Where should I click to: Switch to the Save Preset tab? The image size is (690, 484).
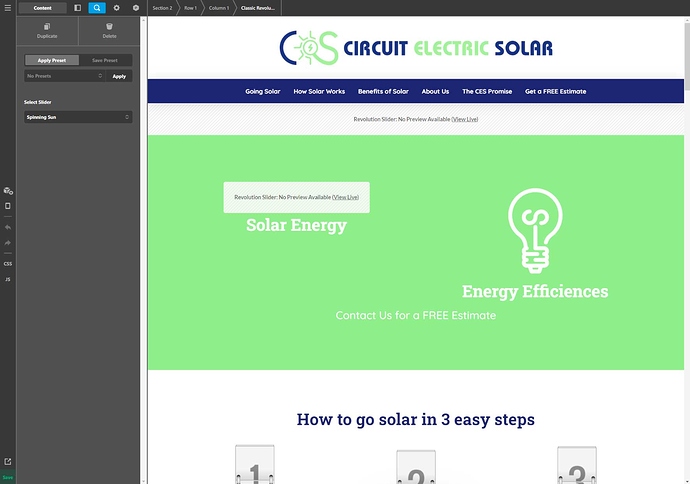coord(105,60)
